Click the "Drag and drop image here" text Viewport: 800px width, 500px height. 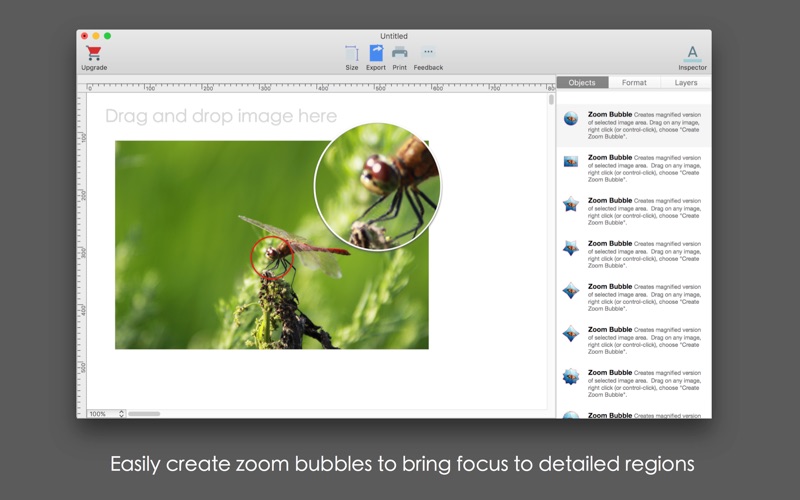221,116
